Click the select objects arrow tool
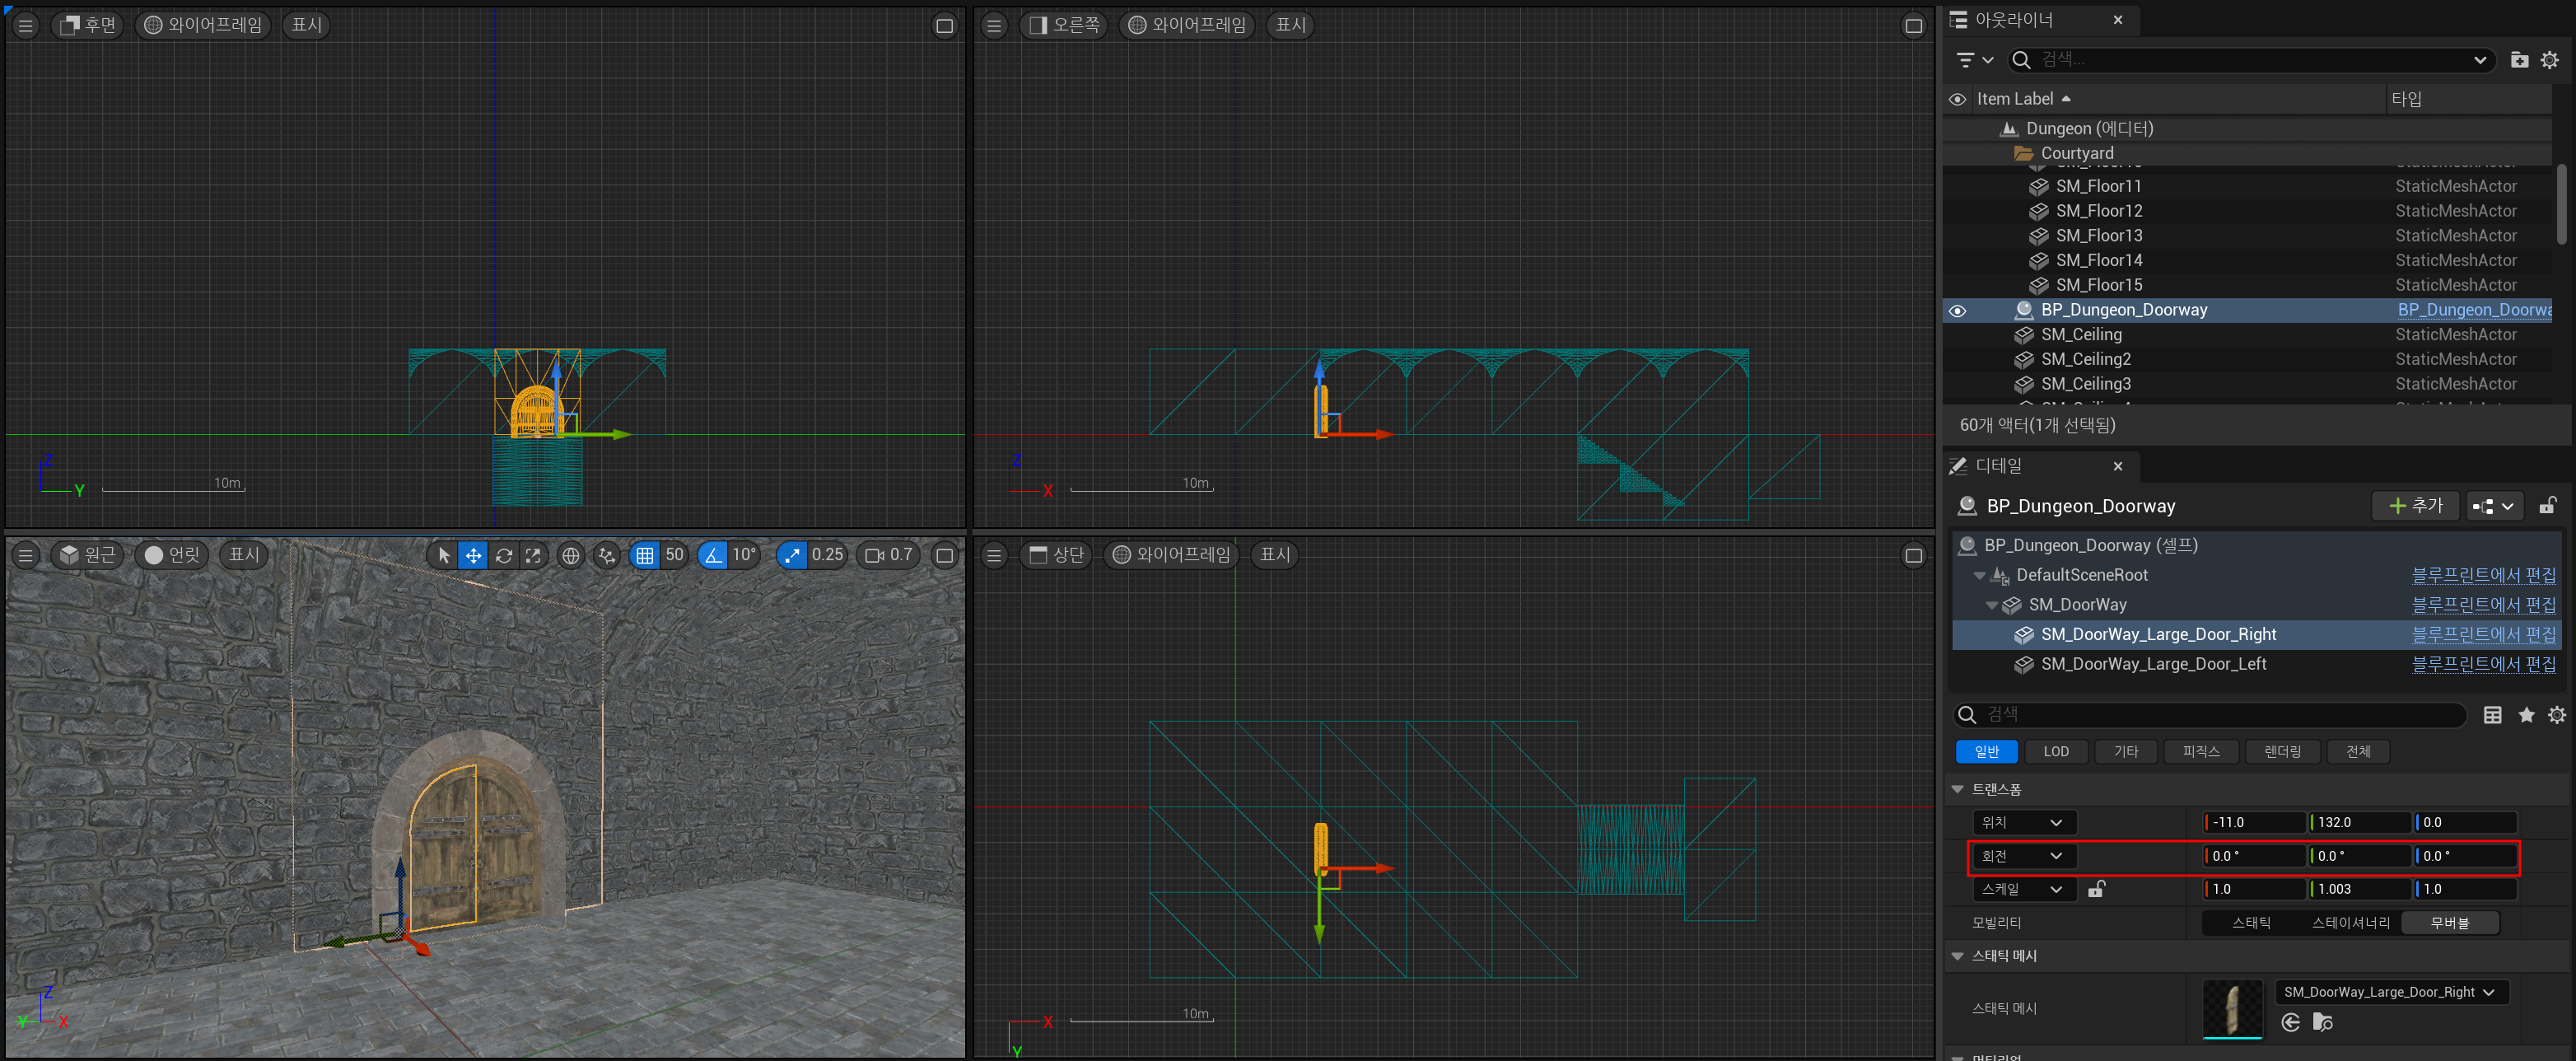This screenshot has width=2576, height=1061. (444, 555)
